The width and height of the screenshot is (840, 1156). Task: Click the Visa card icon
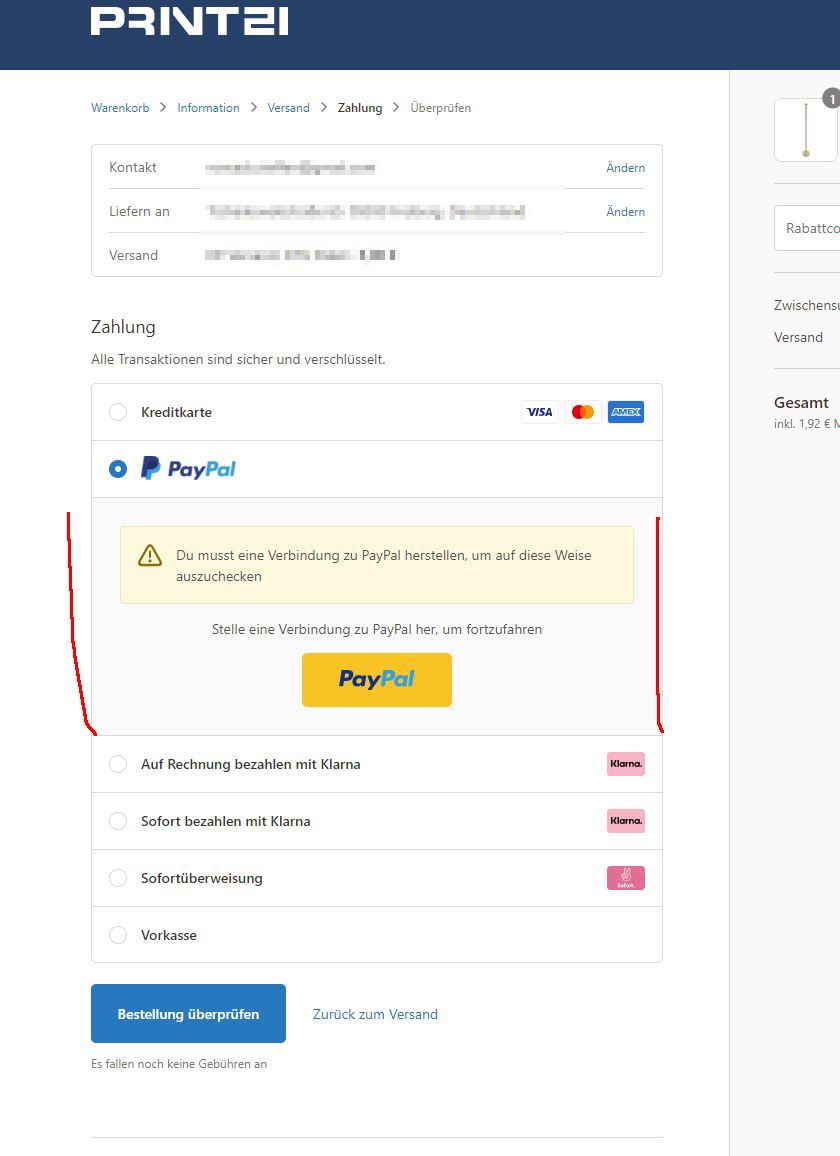(539, 412)
